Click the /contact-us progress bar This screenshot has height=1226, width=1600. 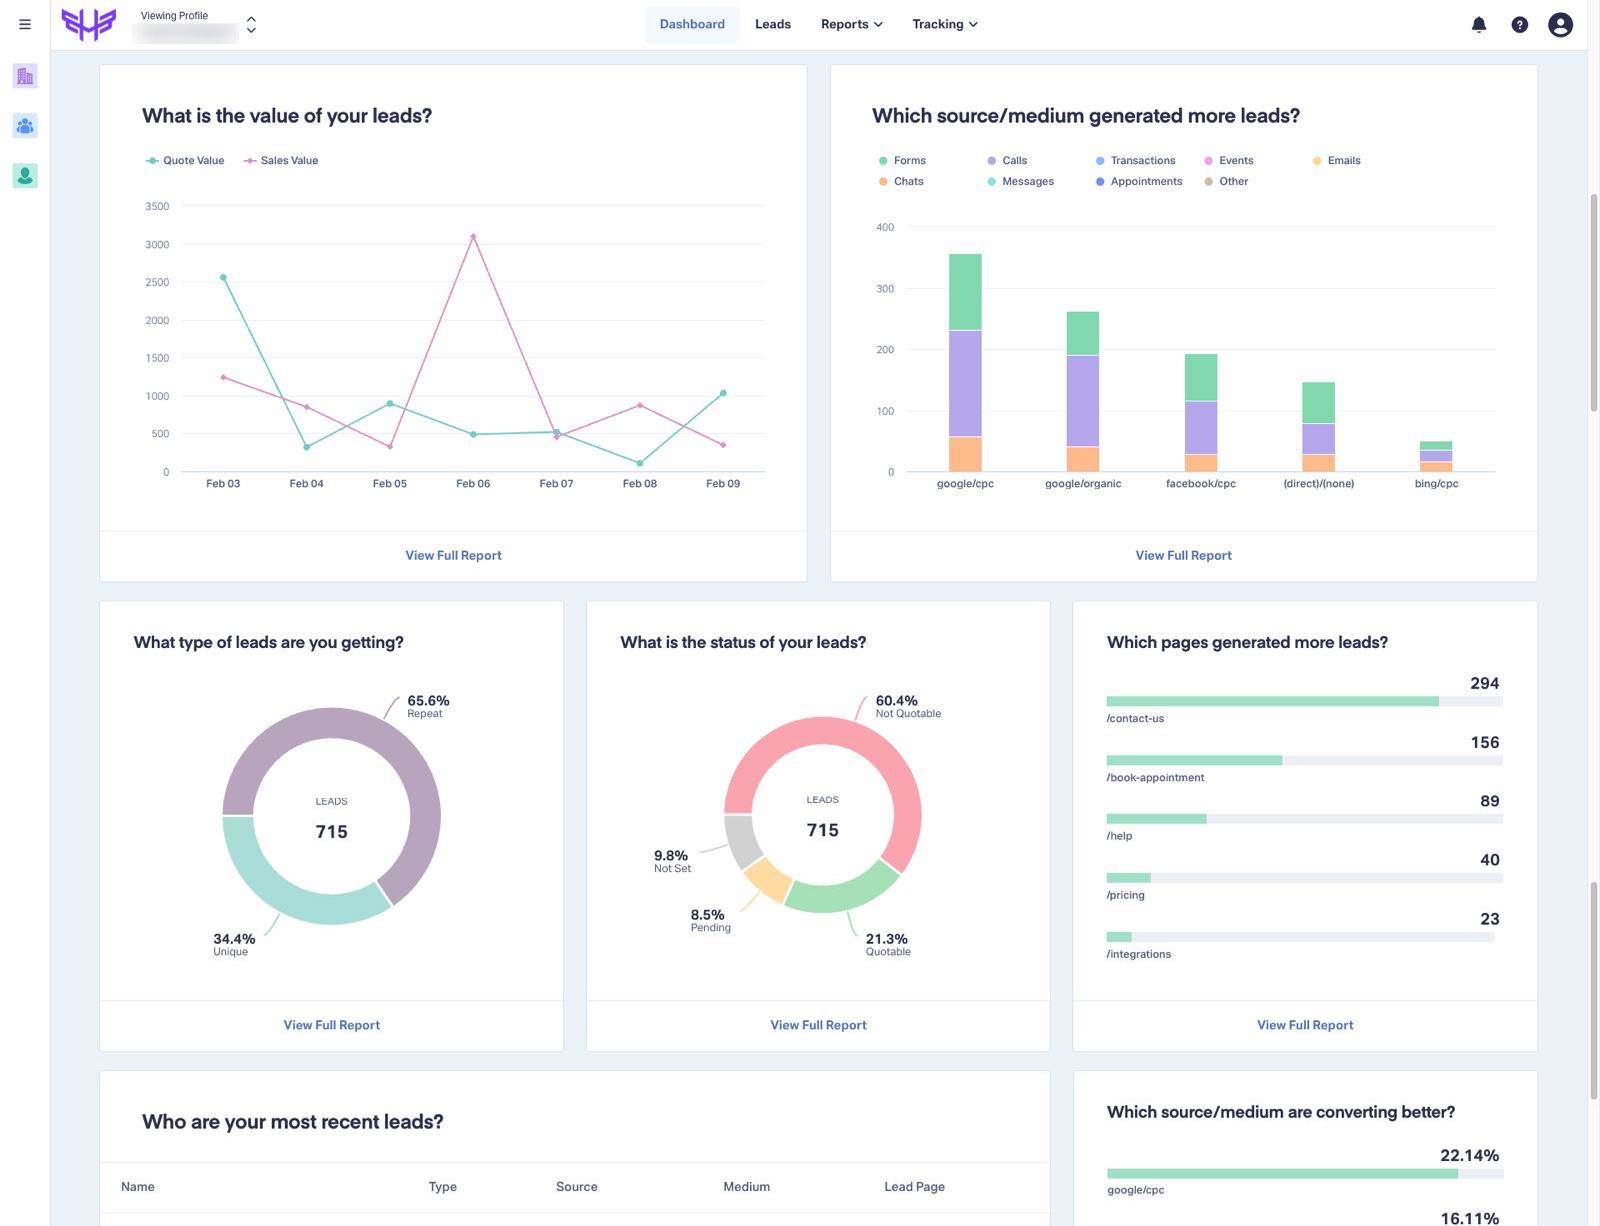(x=1272, y=702)
